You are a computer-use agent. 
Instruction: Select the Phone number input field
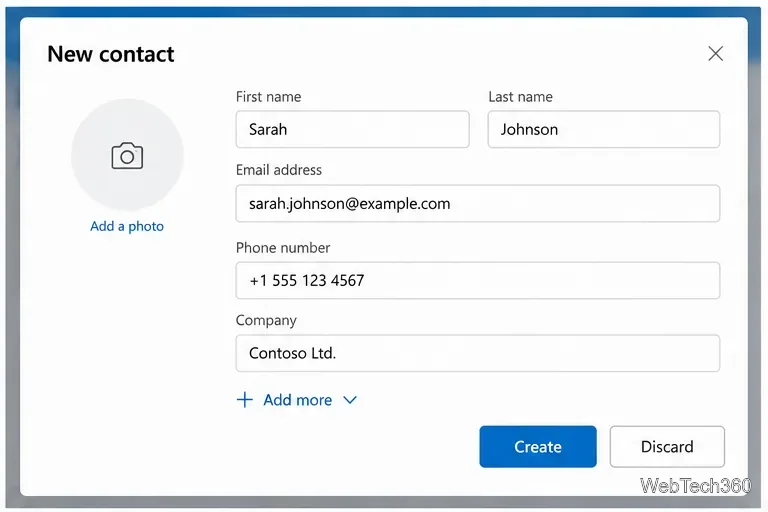[478, 280]
